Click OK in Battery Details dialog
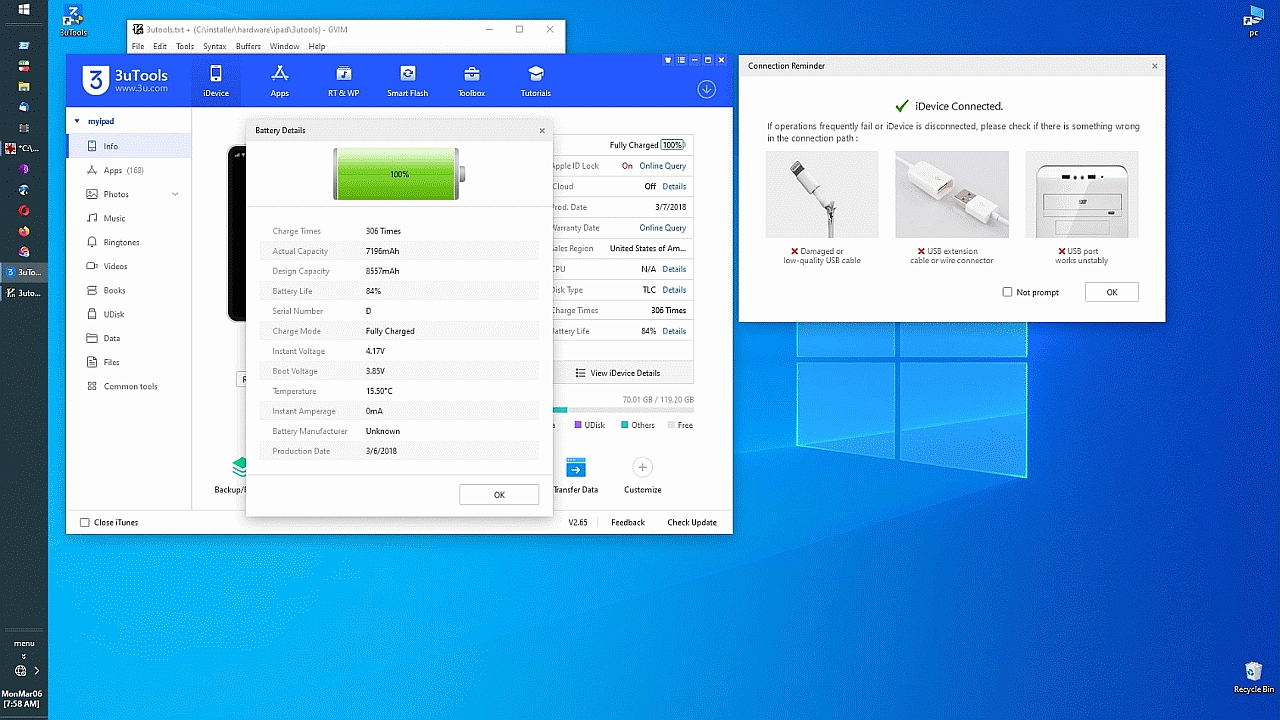The image size is (1280, 720). [x=499, y=494]
